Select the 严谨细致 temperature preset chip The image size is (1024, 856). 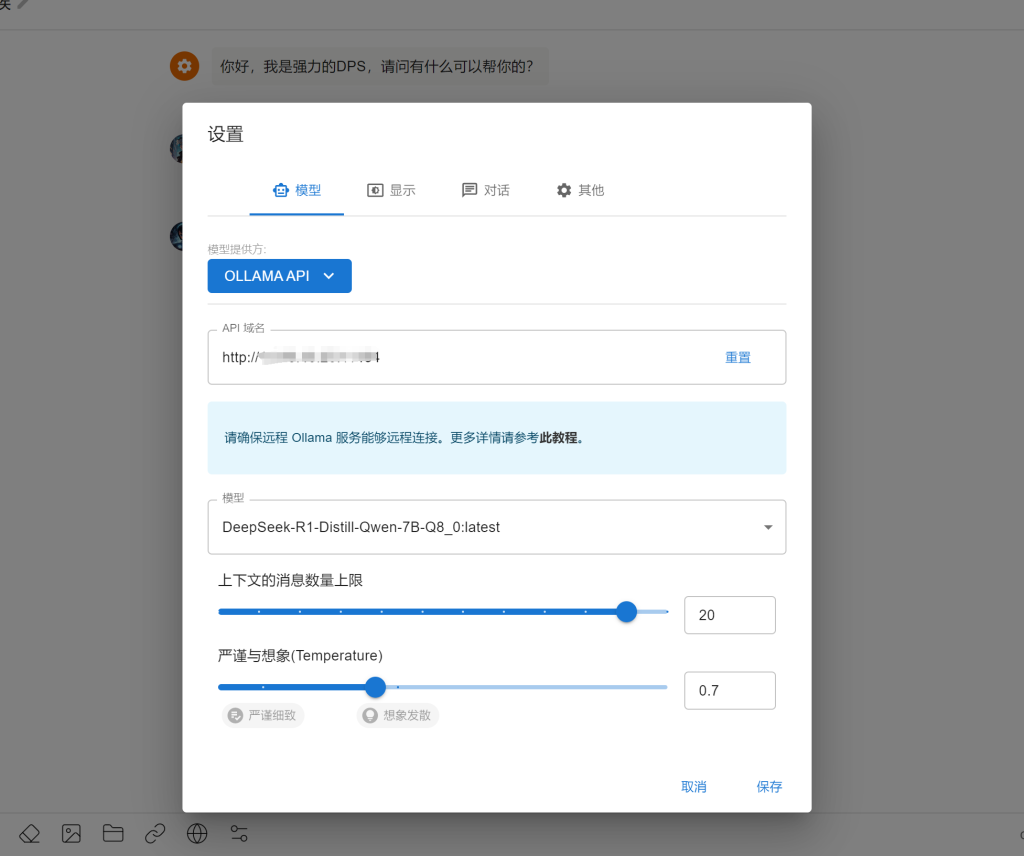click(x=262, y=715)
